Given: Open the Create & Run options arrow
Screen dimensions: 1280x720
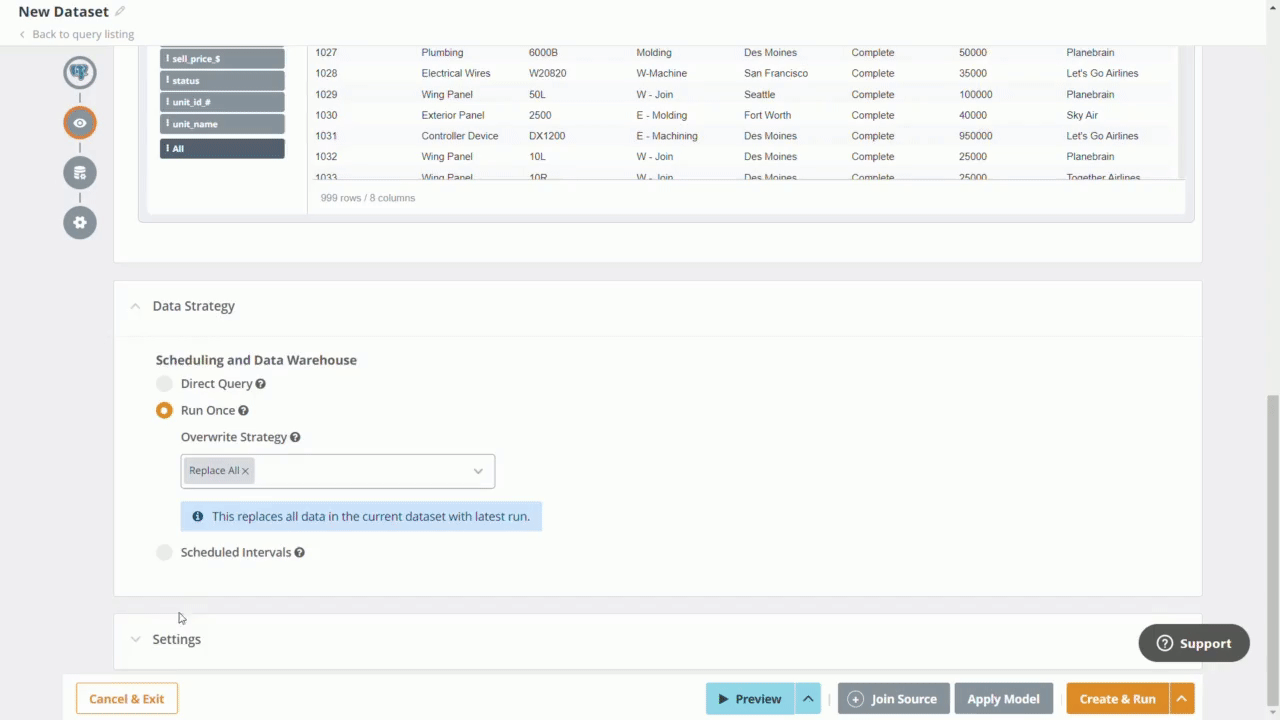Looking at the screenshot, I should 1181,699.
